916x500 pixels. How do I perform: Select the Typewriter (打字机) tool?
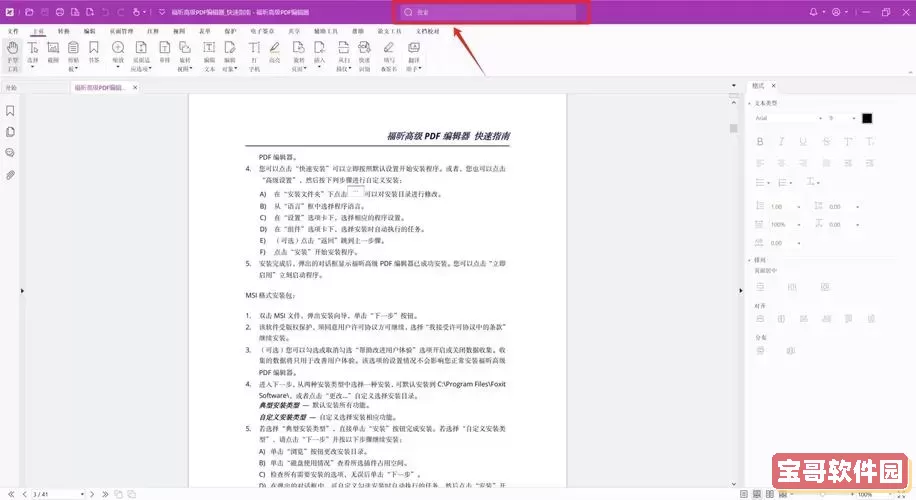coord(254,55)
